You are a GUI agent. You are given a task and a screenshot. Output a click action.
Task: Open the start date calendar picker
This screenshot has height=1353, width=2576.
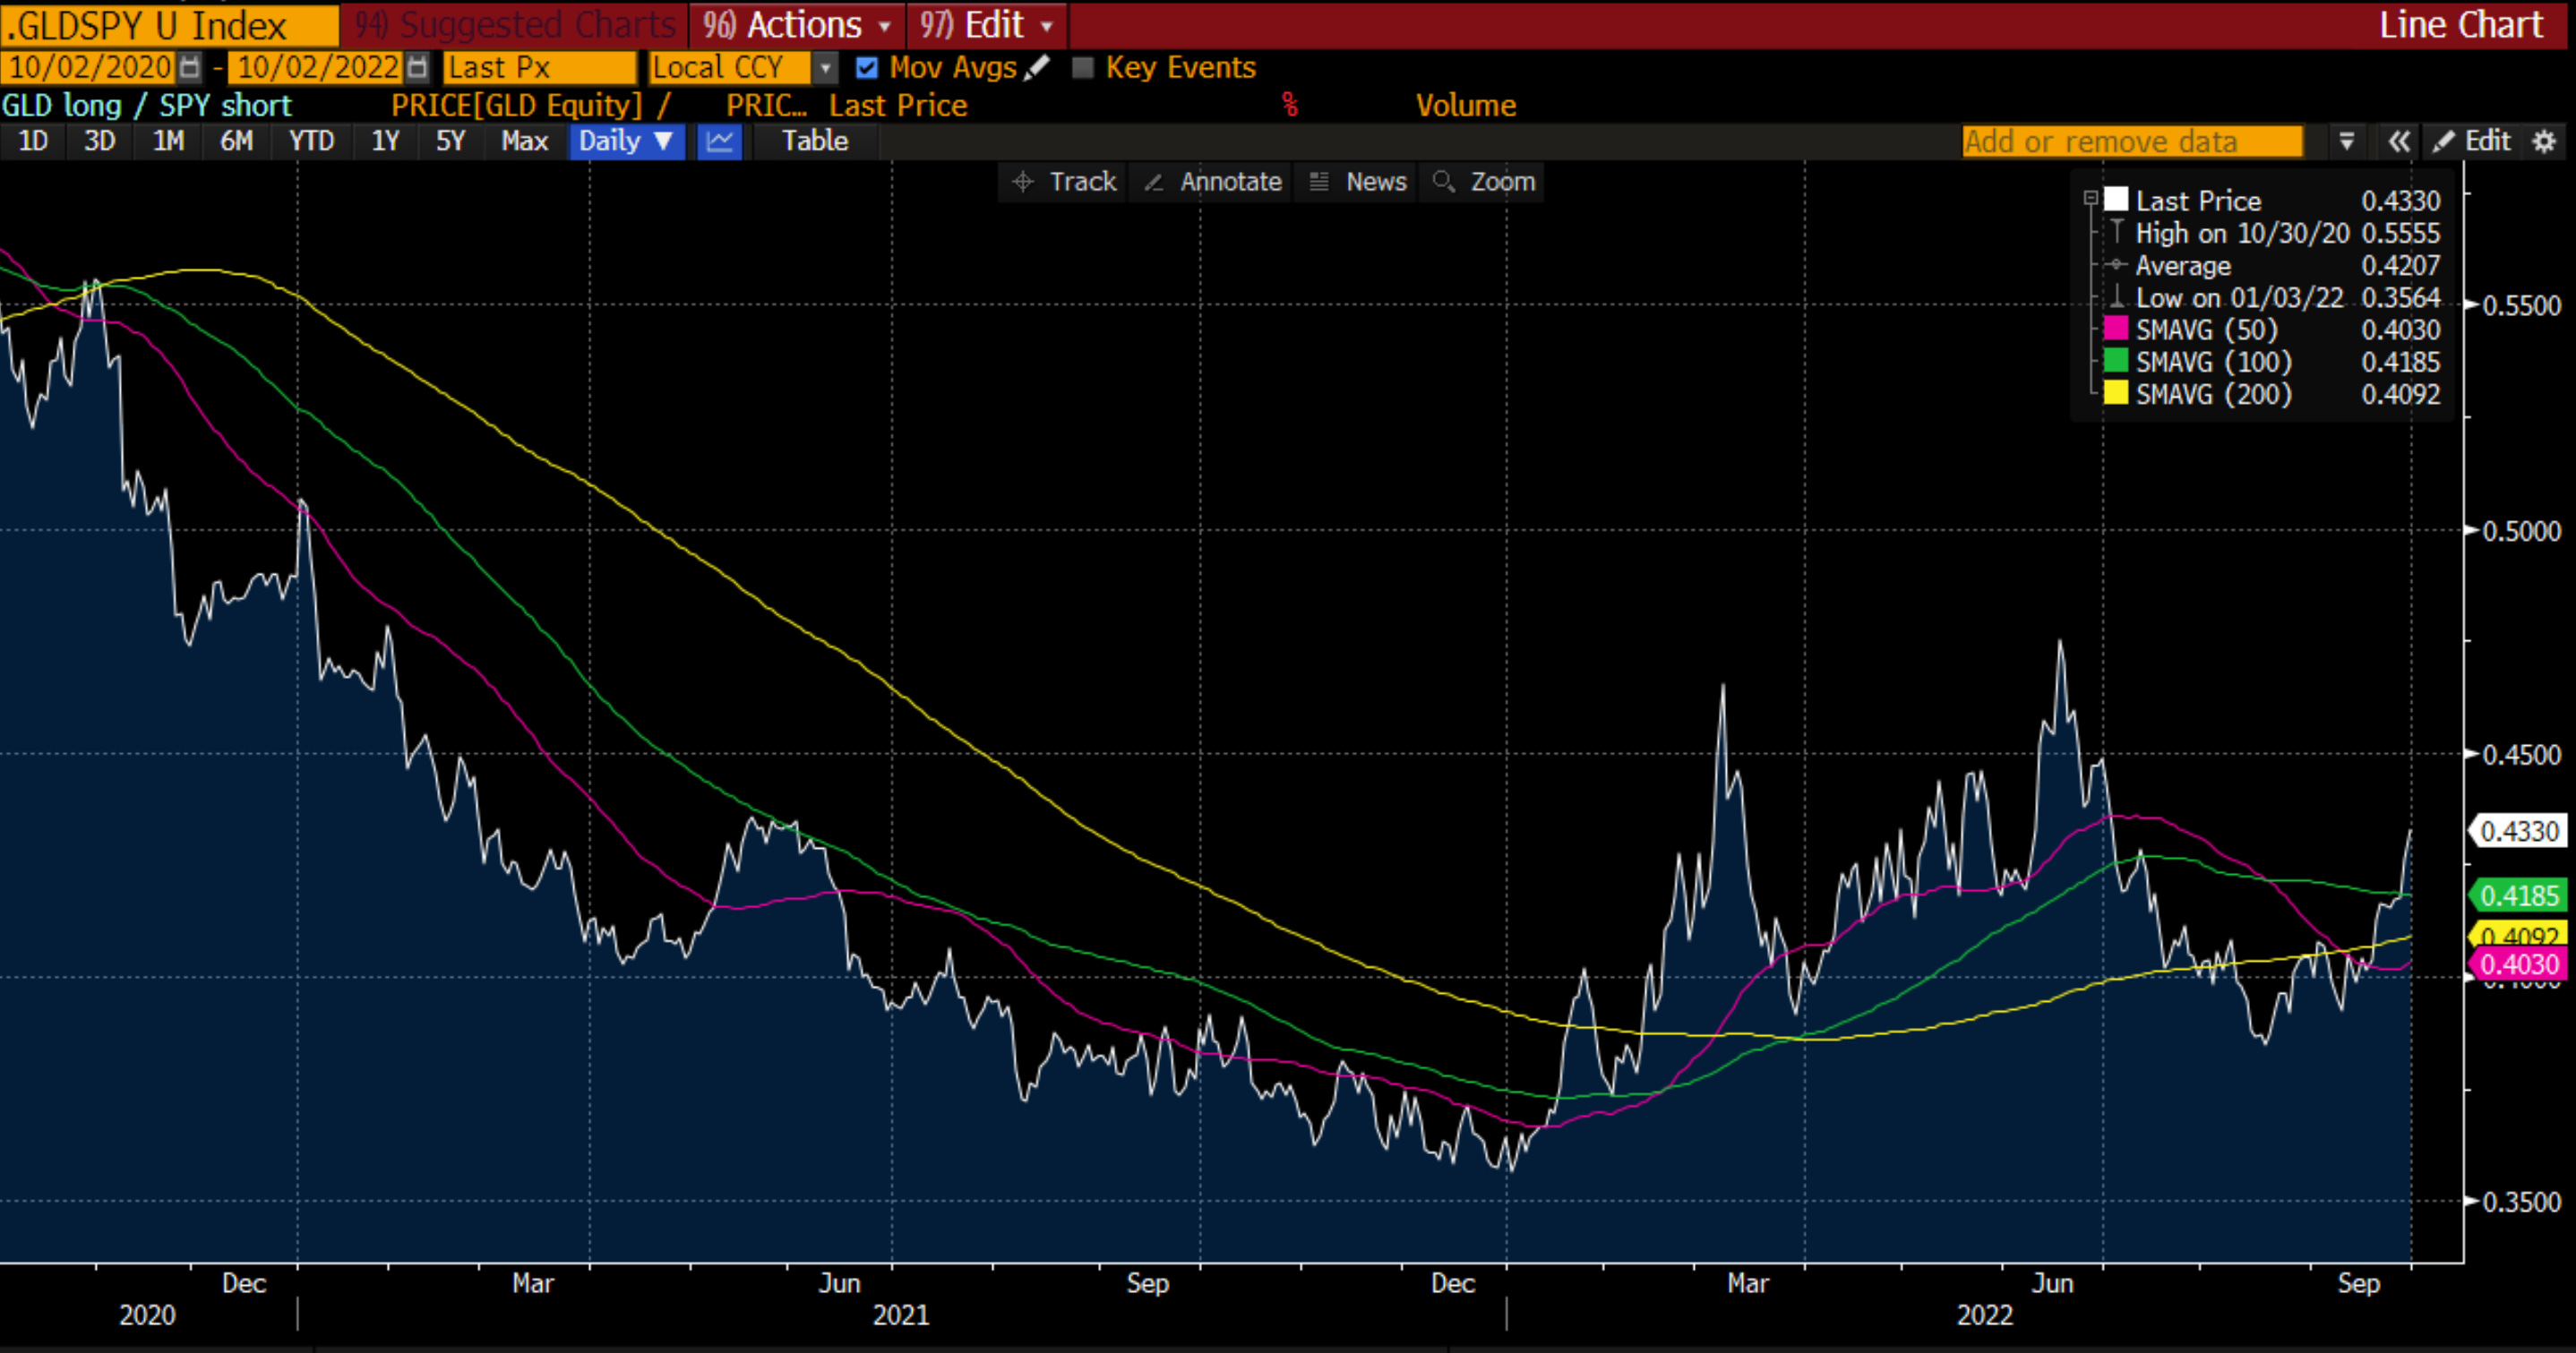[188, 68]
